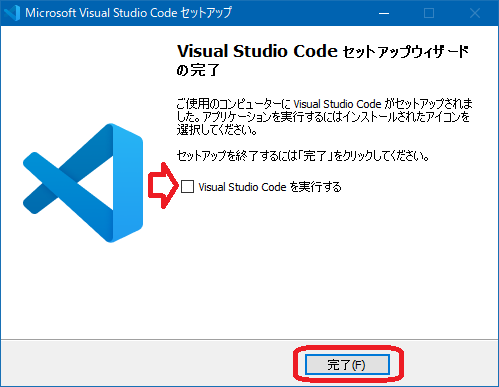Click the '選択してください。' line
Screen dimensions: 499x387
coord(217,129)
